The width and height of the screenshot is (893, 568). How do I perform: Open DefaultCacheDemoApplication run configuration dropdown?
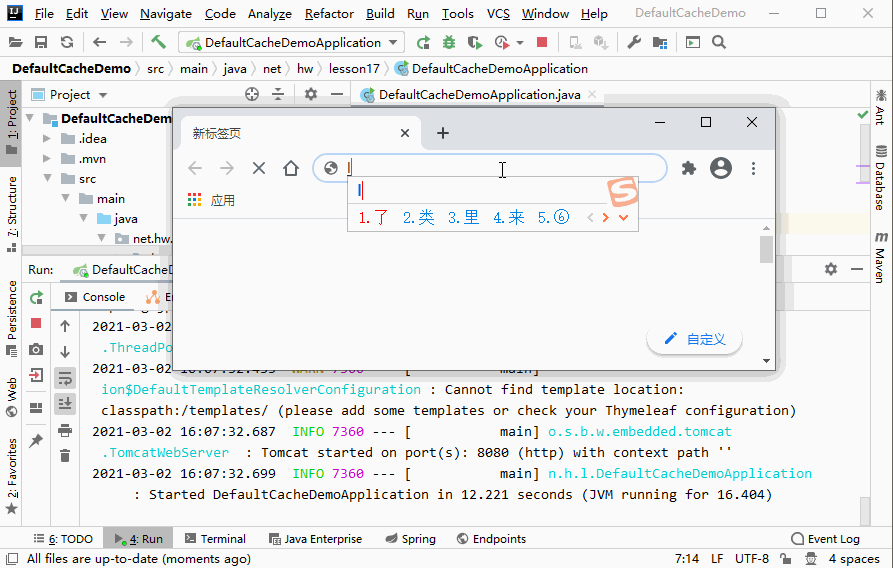(292, 42)
